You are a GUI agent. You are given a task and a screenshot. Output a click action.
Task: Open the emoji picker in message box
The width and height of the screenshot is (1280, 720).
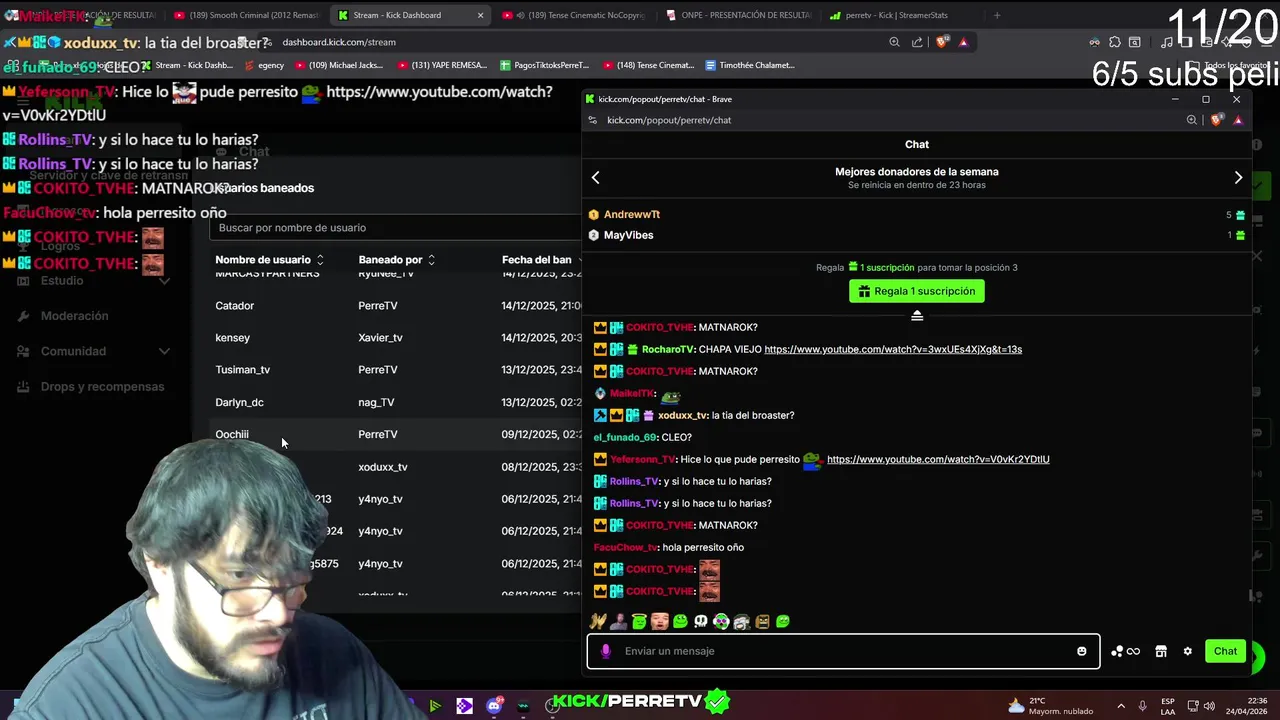pos(1081,651)
